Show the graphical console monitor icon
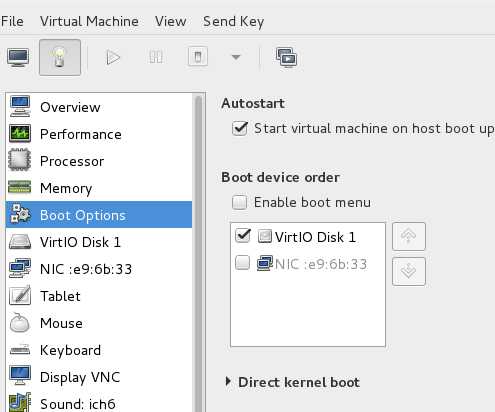The height and width of the screenshot is (412, 495). pyautogui.click(x=18, y=57)
